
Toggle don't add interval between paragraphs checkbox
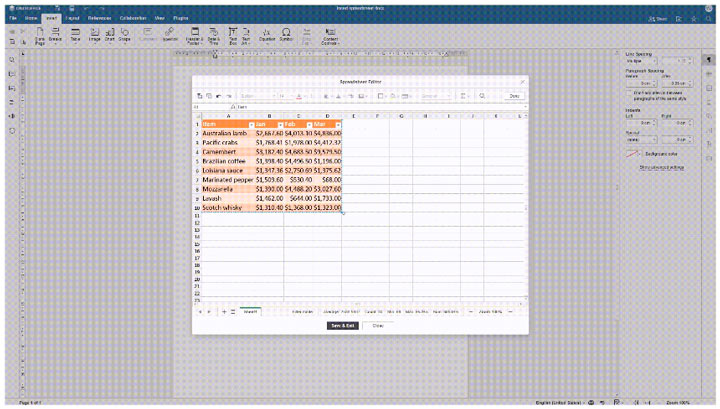(x=629, y=93)
